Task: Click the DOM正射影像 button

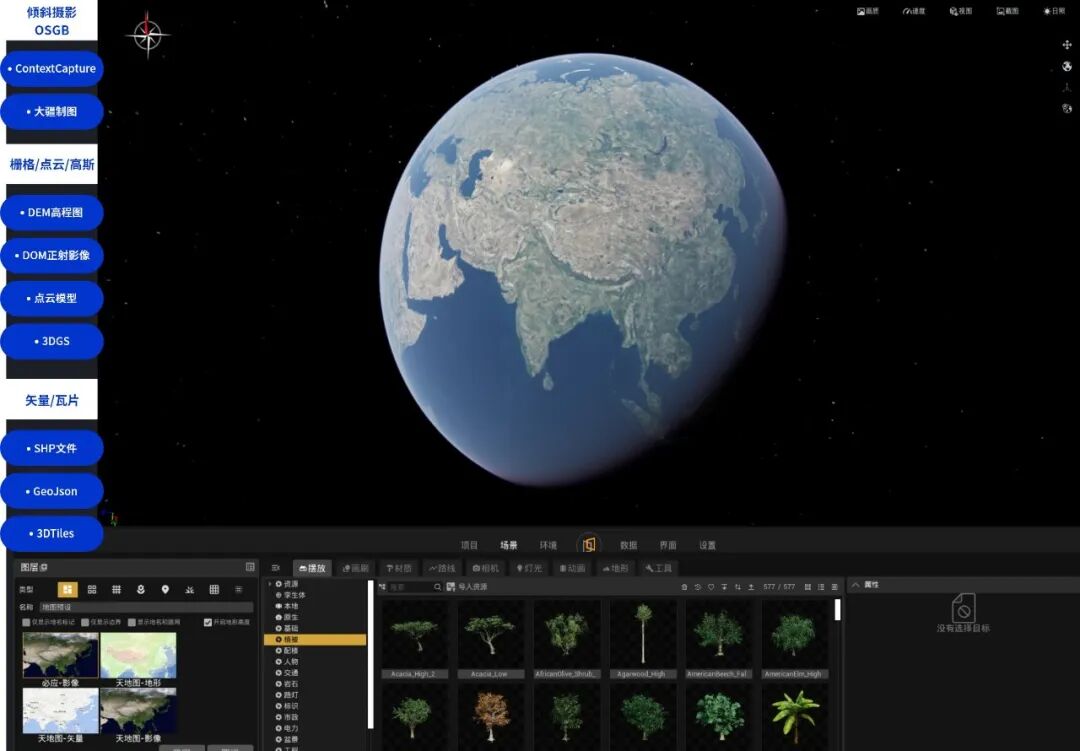Action: pos(52,256)
